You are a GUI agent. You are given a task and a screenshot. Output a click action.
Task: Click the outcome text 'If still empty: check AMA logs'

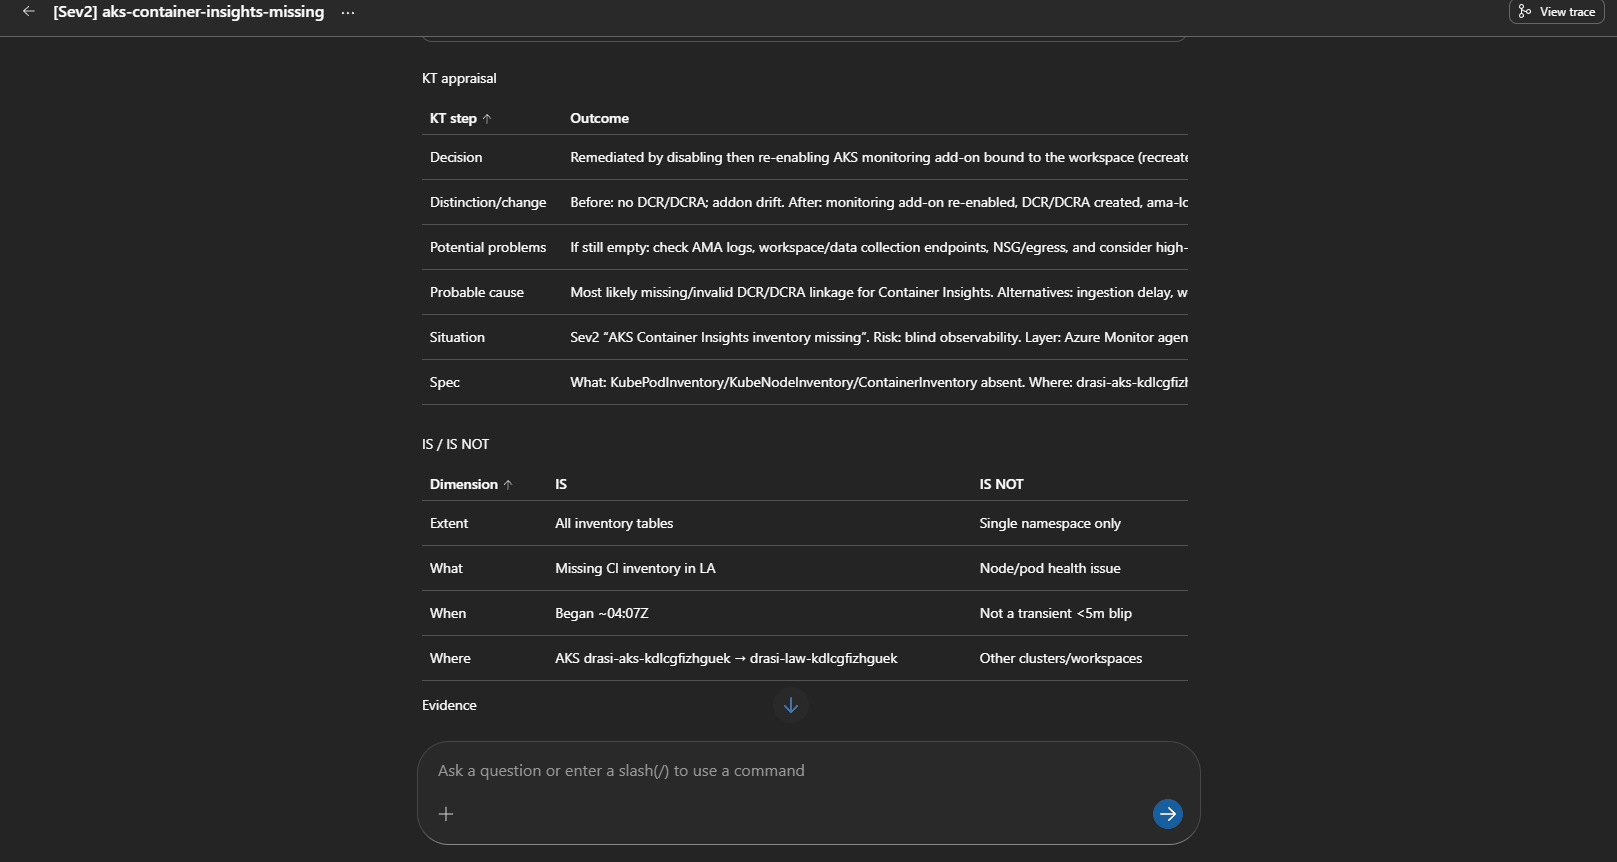tap(879, 247)
